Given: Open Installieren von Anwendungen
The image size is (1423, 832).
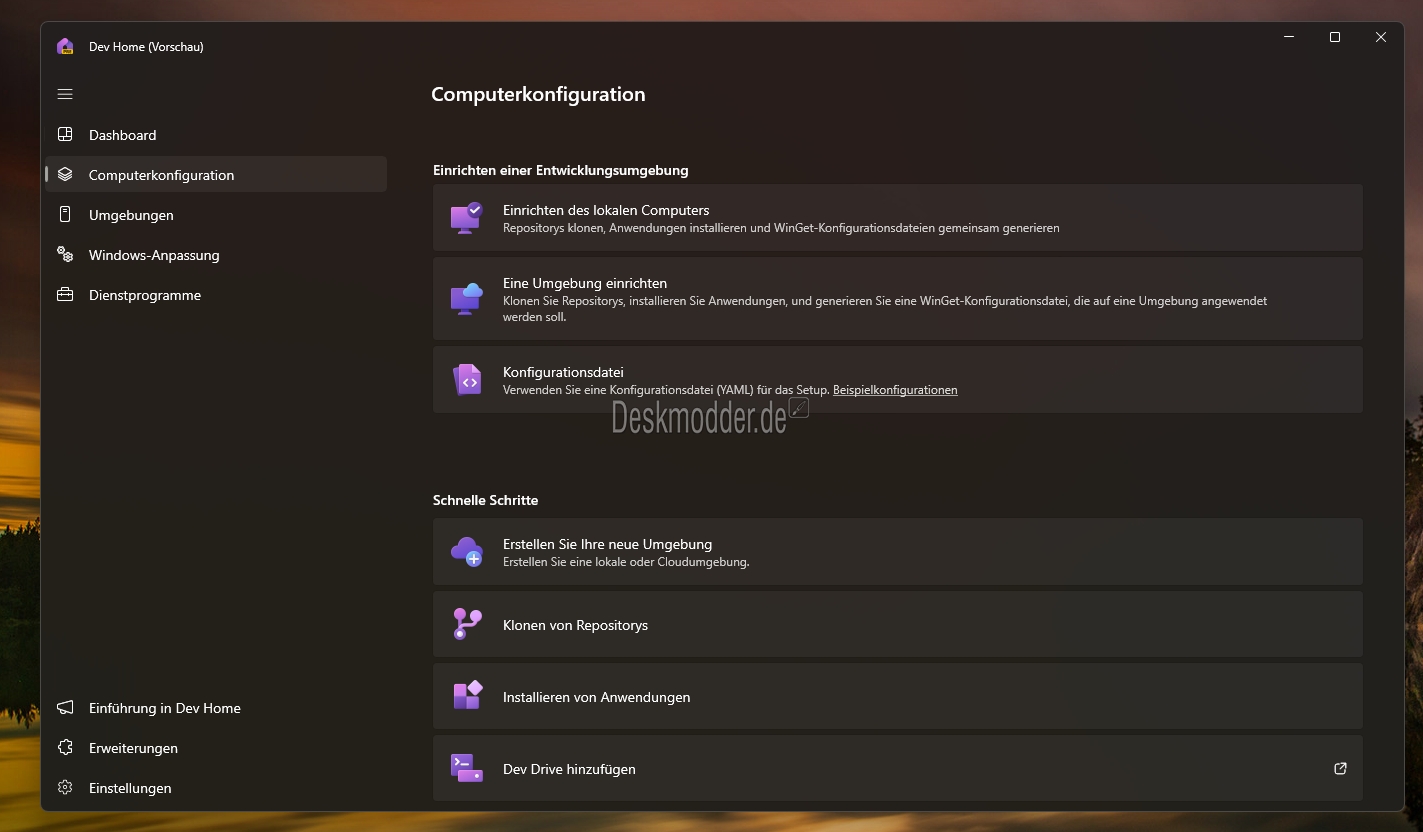Looking at the screenshot, I should (897, 696).
